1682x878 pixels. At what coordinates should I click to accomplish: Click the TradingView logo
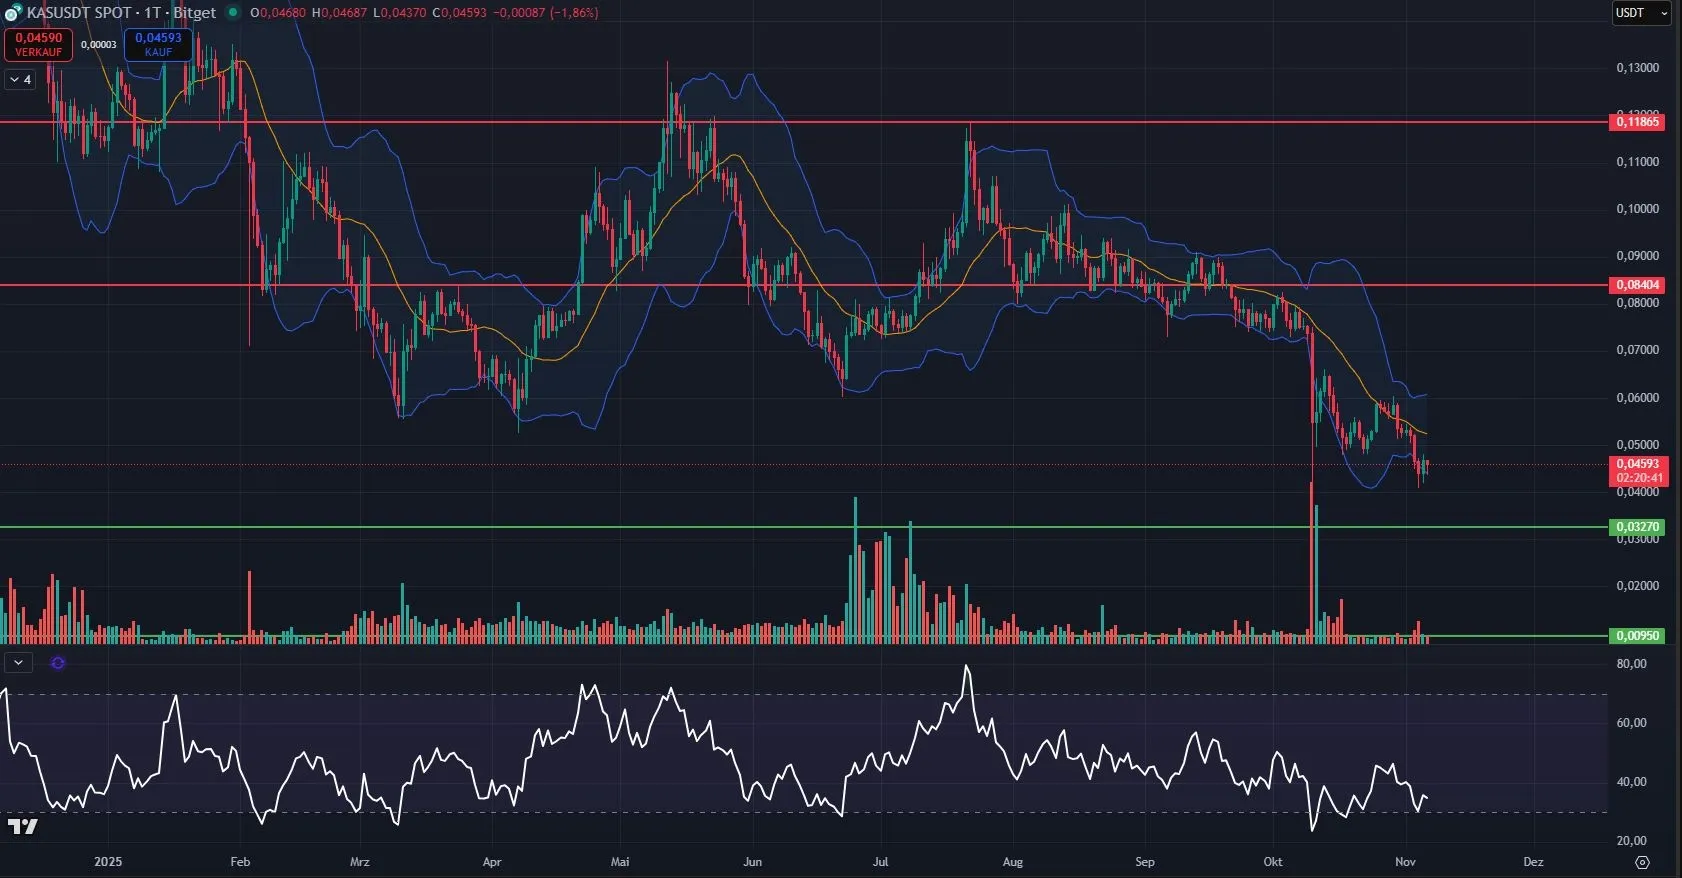tap(22, 826)
